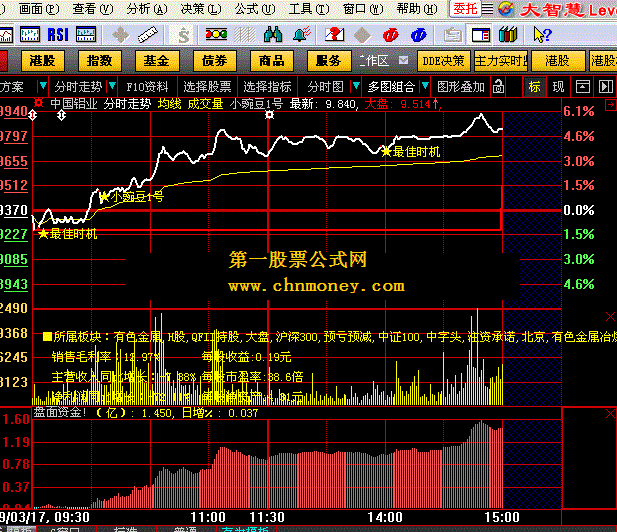Image resolution: width=617 pixels, height=532 pixels.
Task: Toggle the 现 mode button
Action: pyautogui.click(x=558, y=87)
